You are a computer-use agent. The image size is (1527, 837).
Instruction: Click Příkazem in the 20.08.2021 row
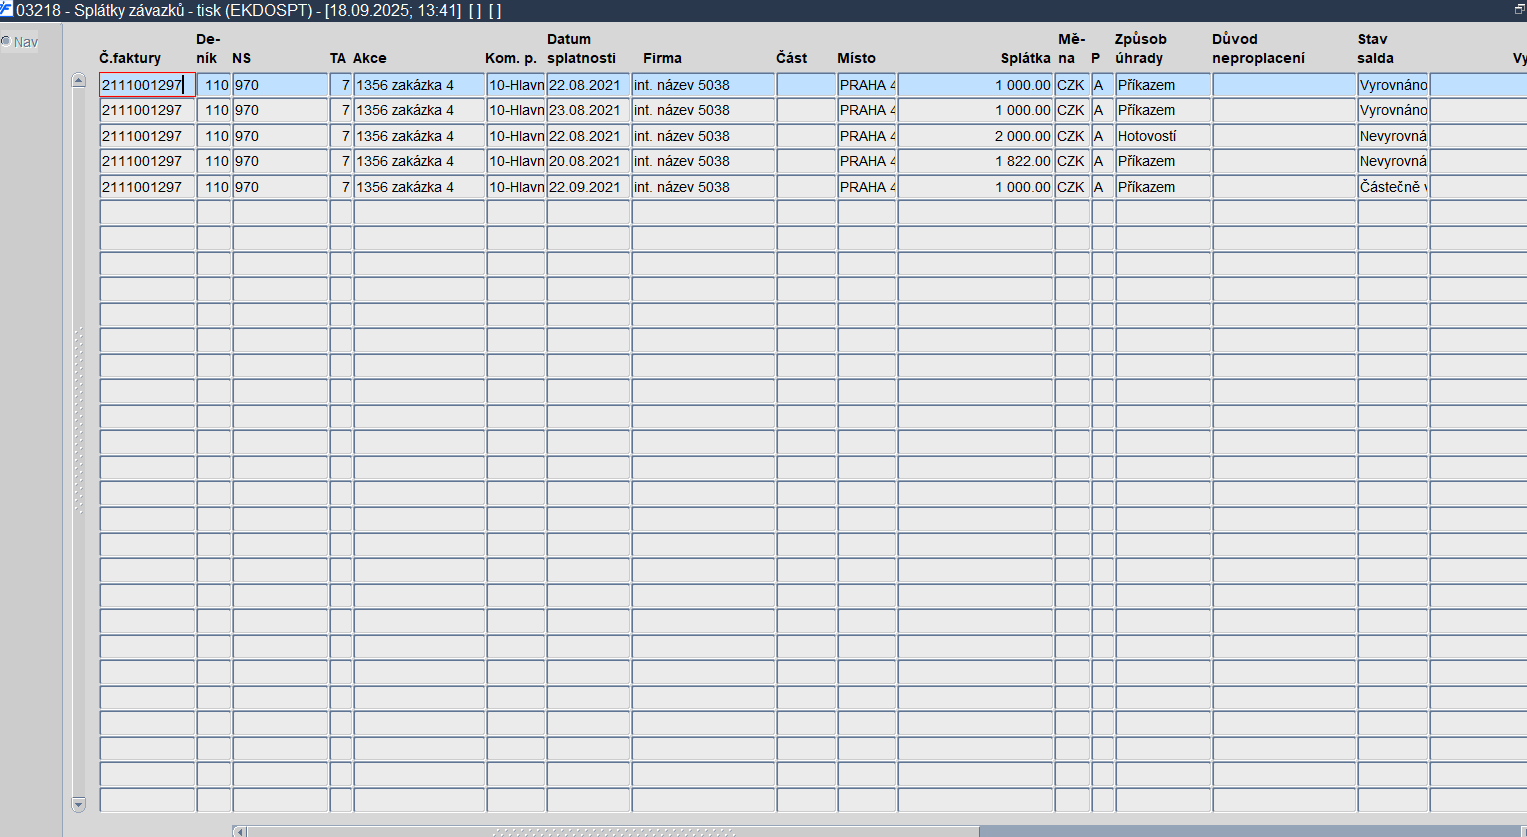(1163, 161)
